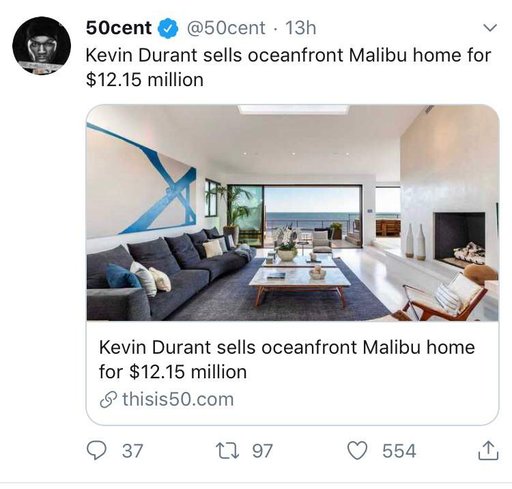Open the reply speech bubble icon
Screen dimensions: 512x489
(97, 451)
